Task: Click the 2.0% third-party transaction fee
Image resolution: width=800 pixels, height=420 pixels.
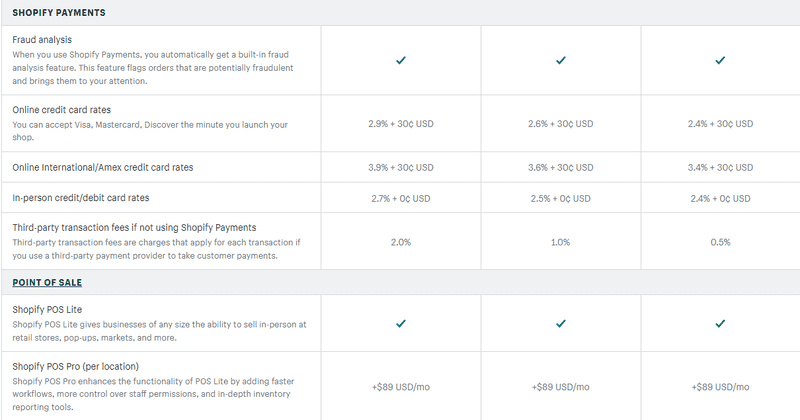Action: 401,242
